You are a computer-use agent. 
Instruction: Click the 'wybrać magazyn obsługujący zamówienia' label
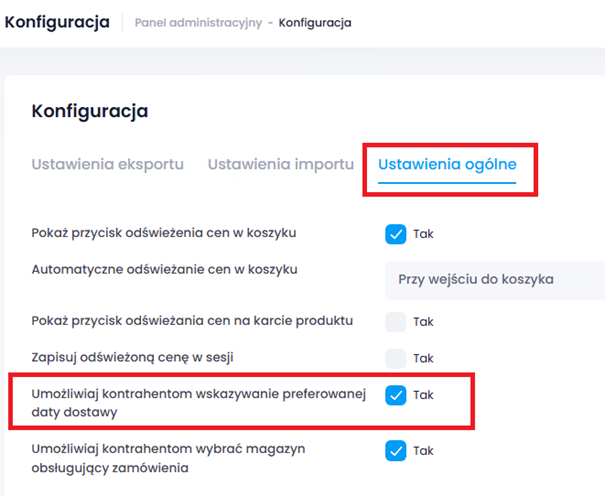point(168,458)
